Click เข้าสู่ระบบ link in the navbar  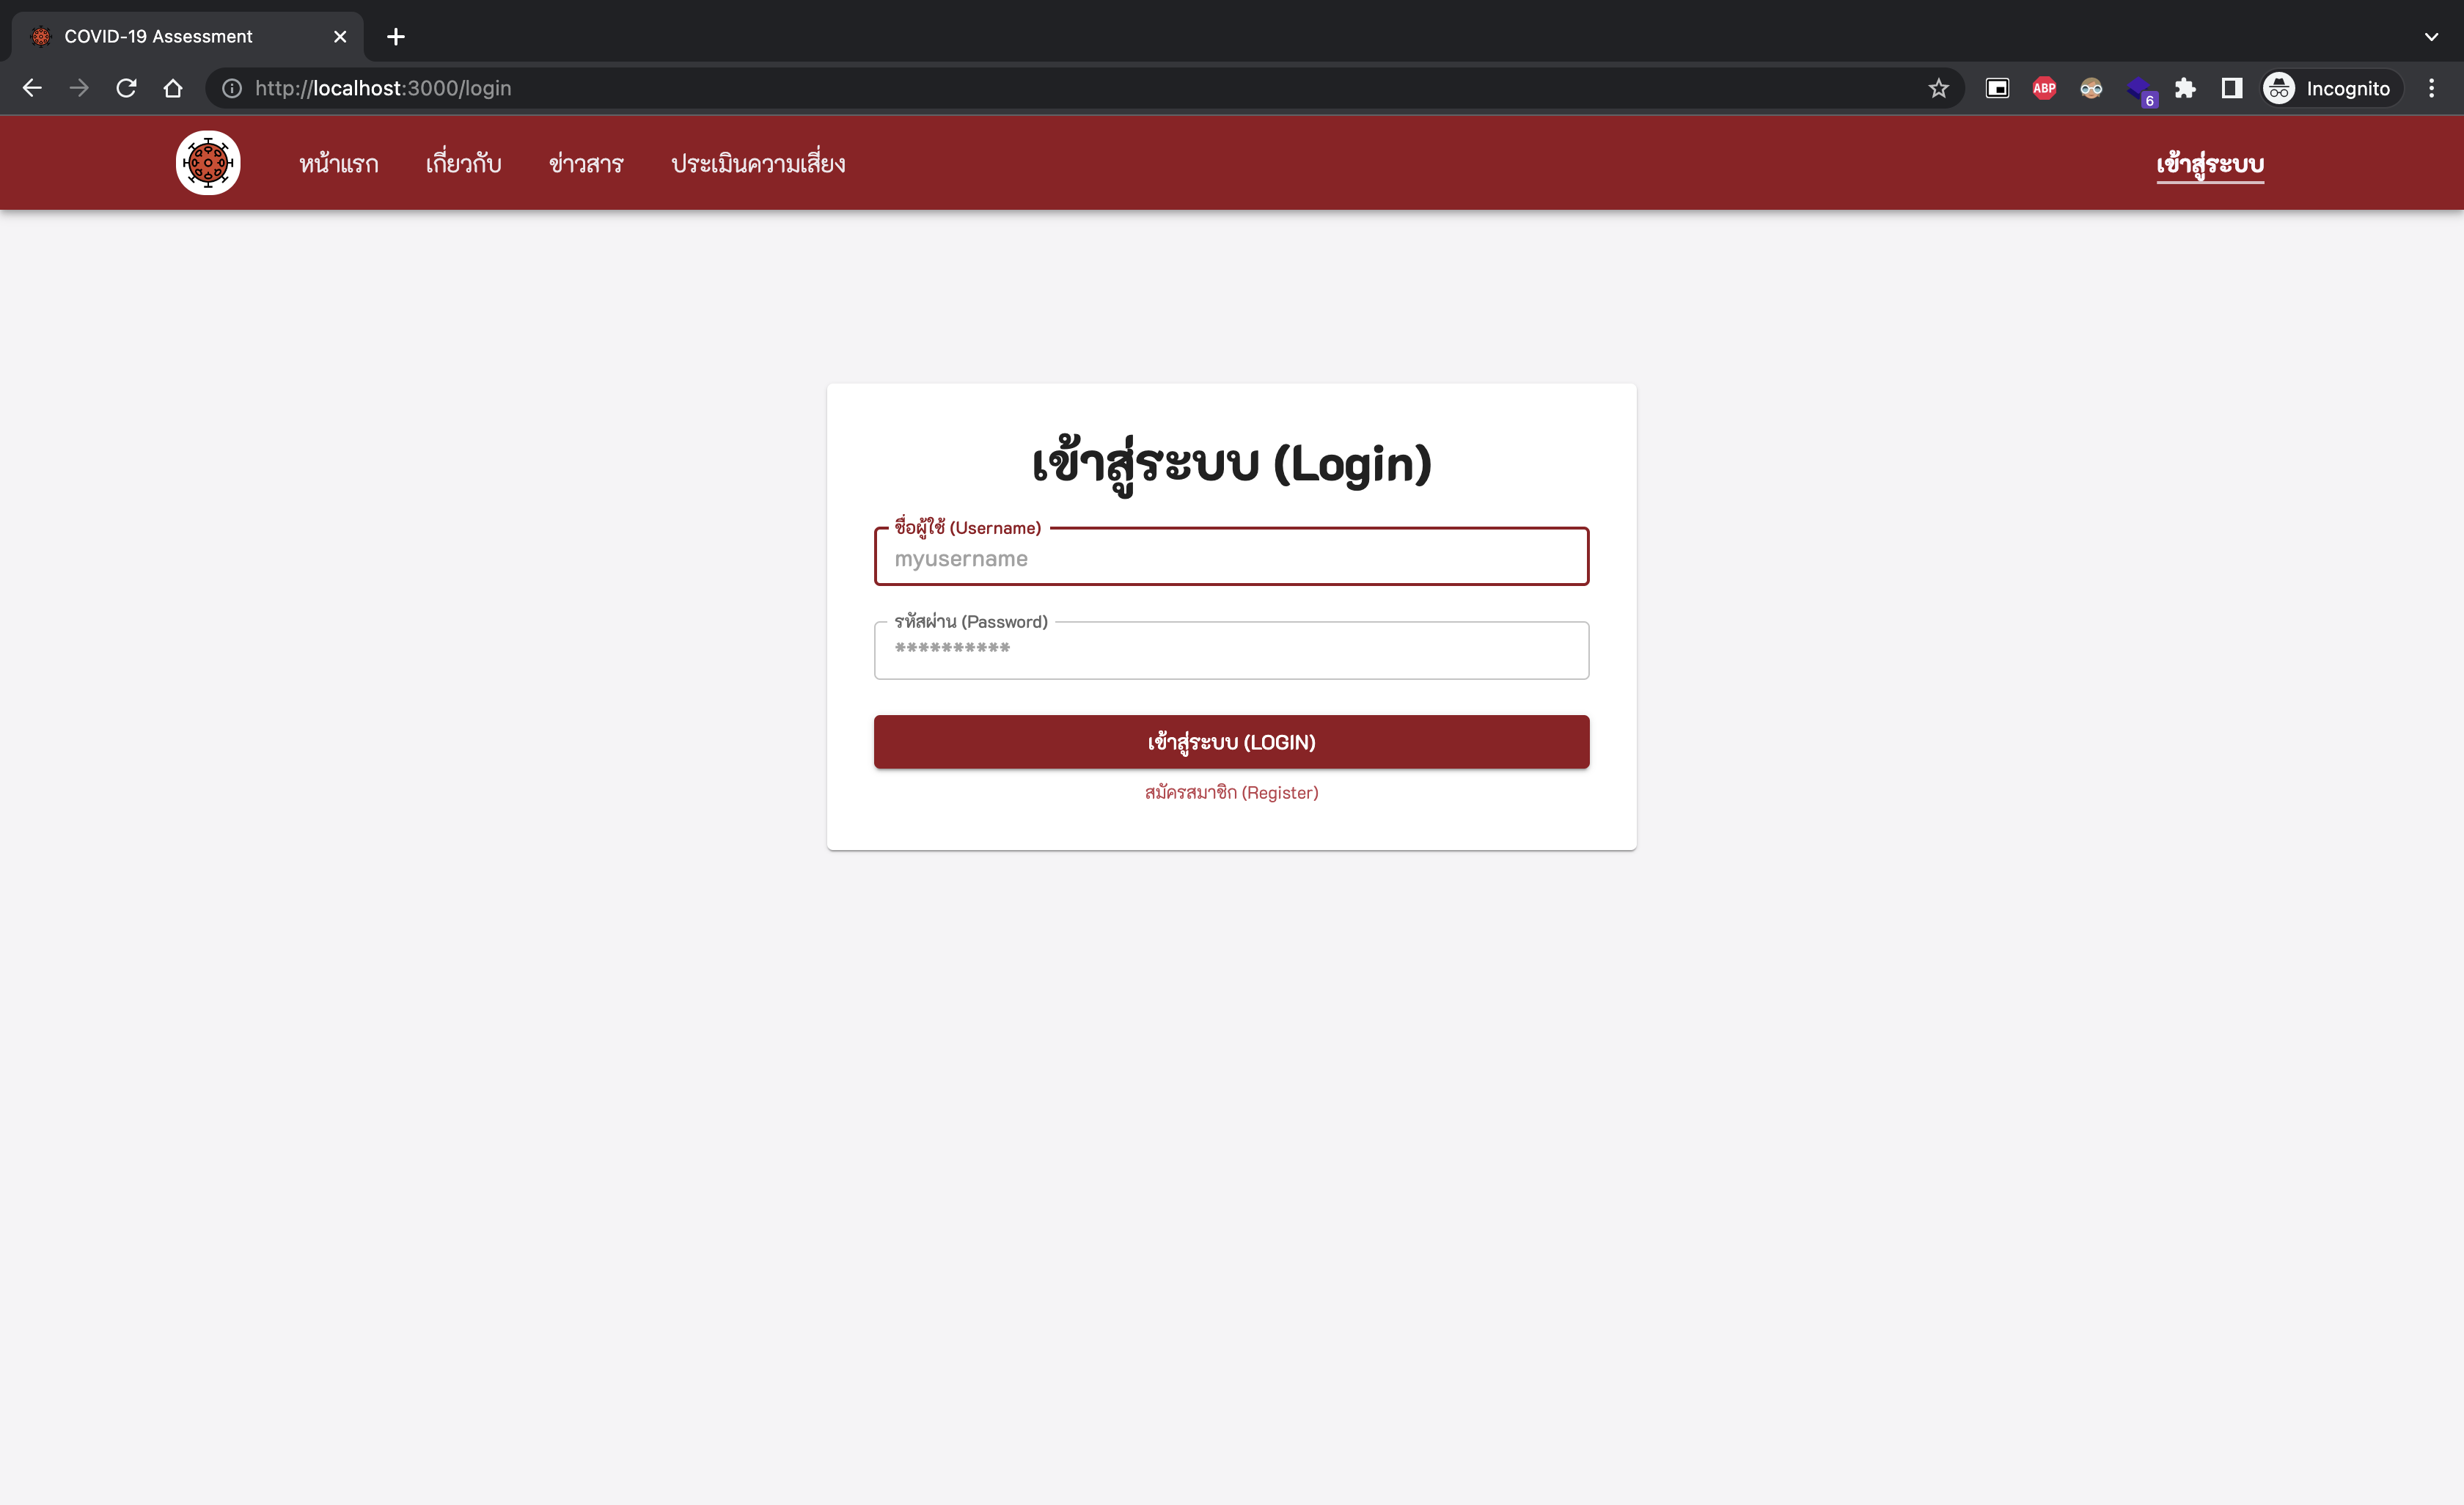coord(2210,164)
